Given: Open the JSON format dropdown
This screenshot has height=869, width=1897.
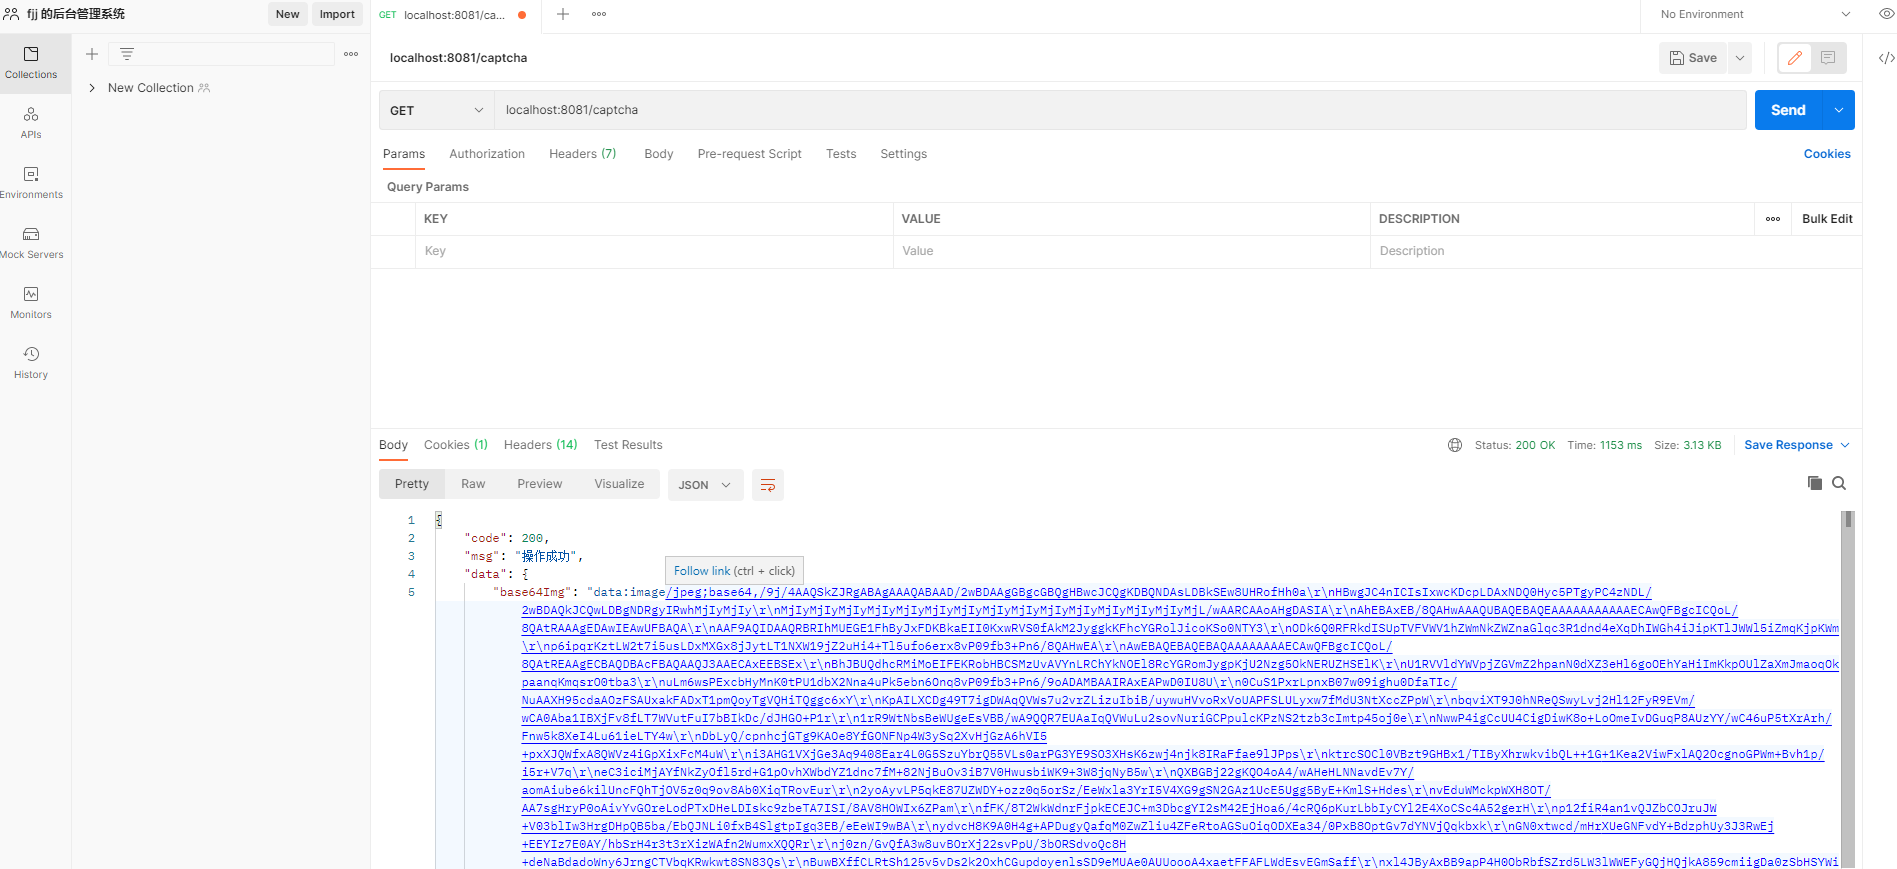Looking at the screenshot, I should pyautogui.click(x=705, y=485).
